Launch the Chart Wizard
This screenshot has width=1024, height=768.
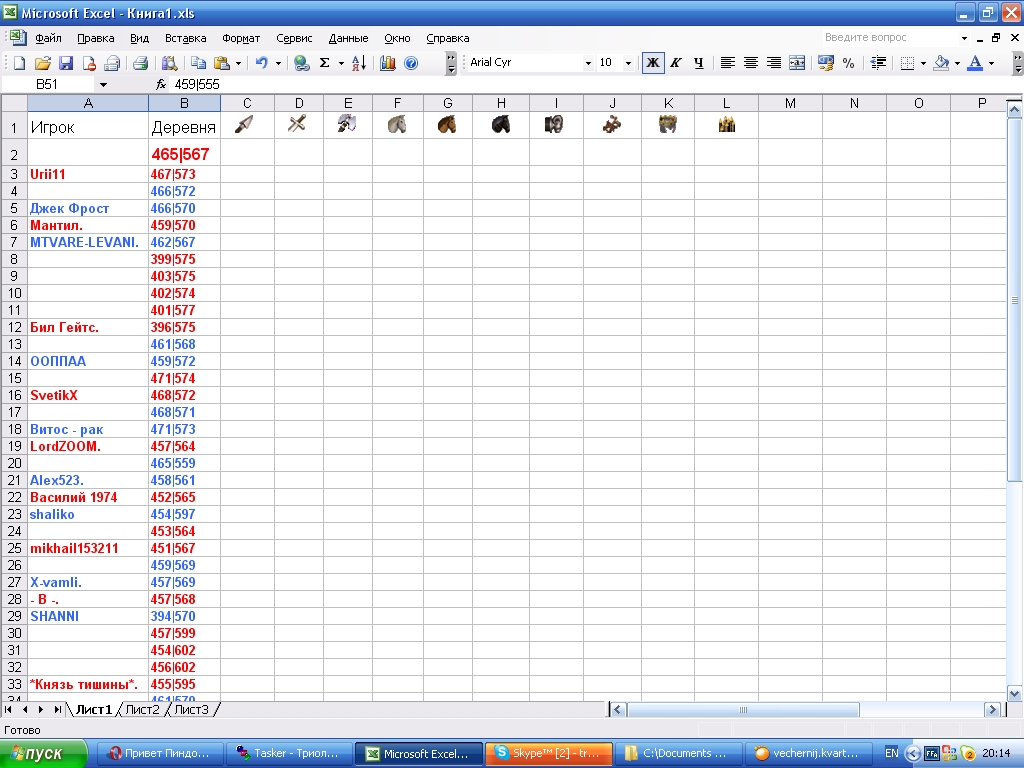point(387,63)
